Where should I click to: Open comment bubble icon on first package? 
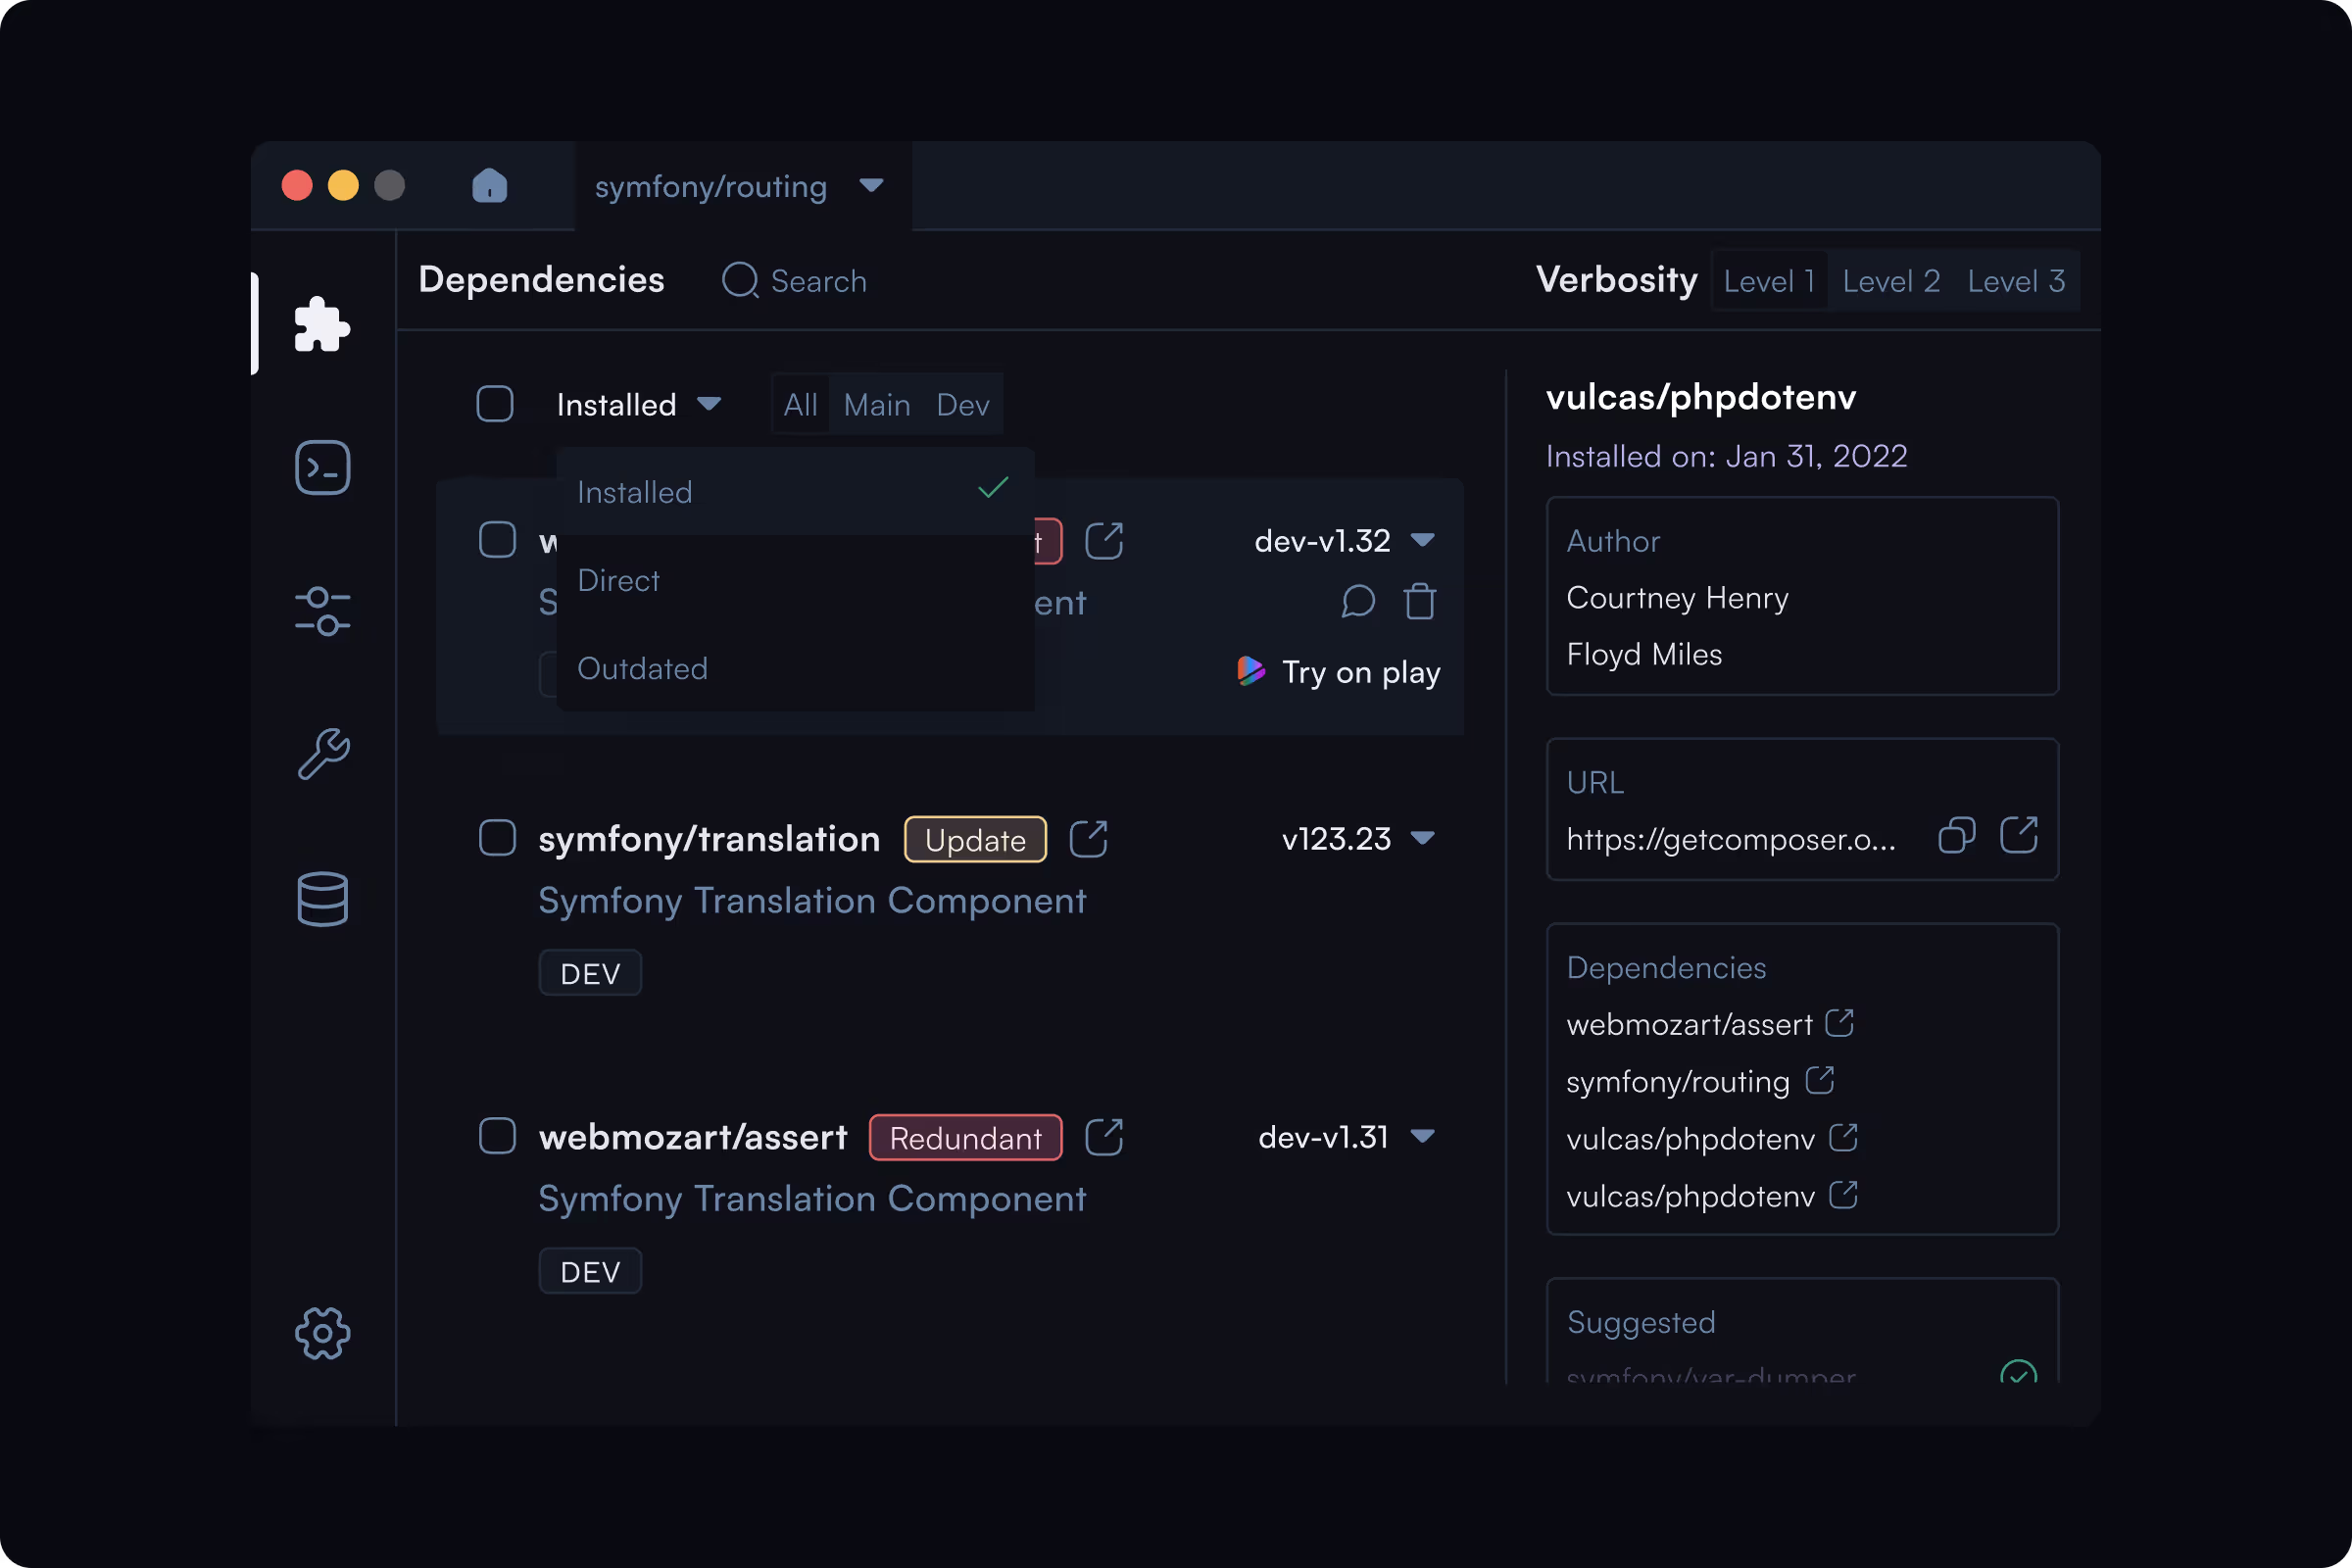tap(1357, 602)
